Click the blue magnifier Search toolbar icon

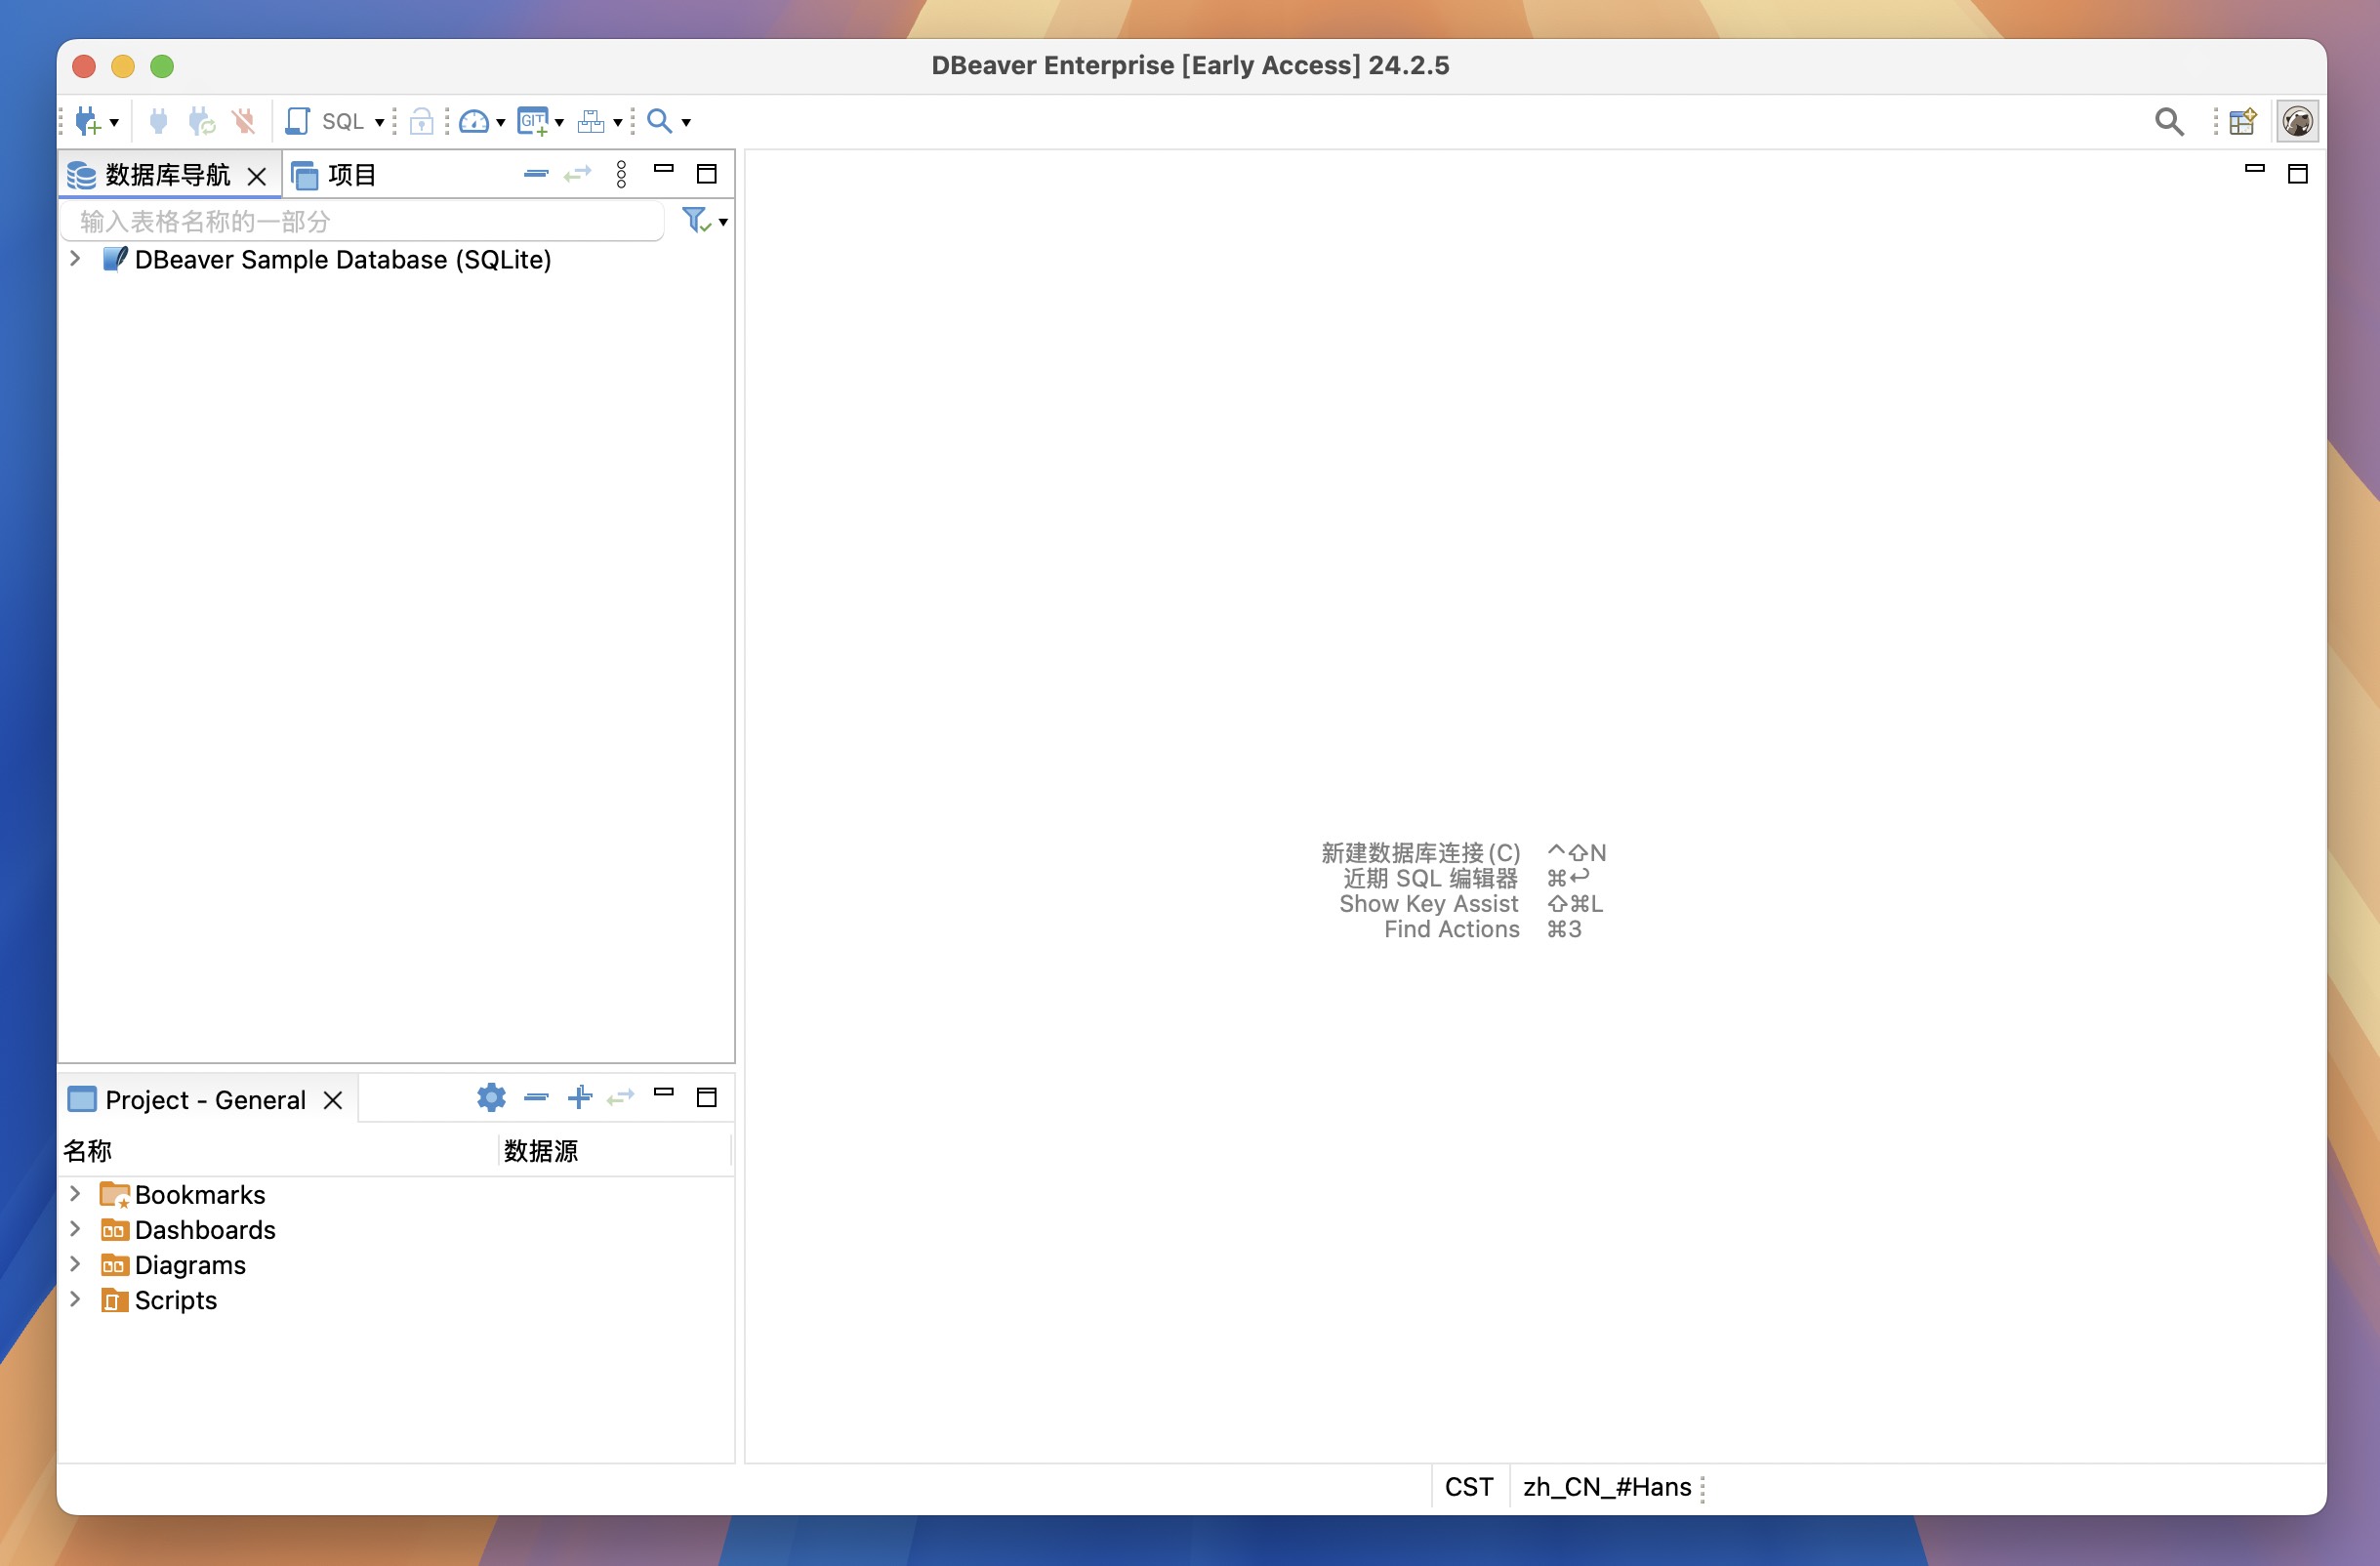pyautogui.click(x=659, y=120)
